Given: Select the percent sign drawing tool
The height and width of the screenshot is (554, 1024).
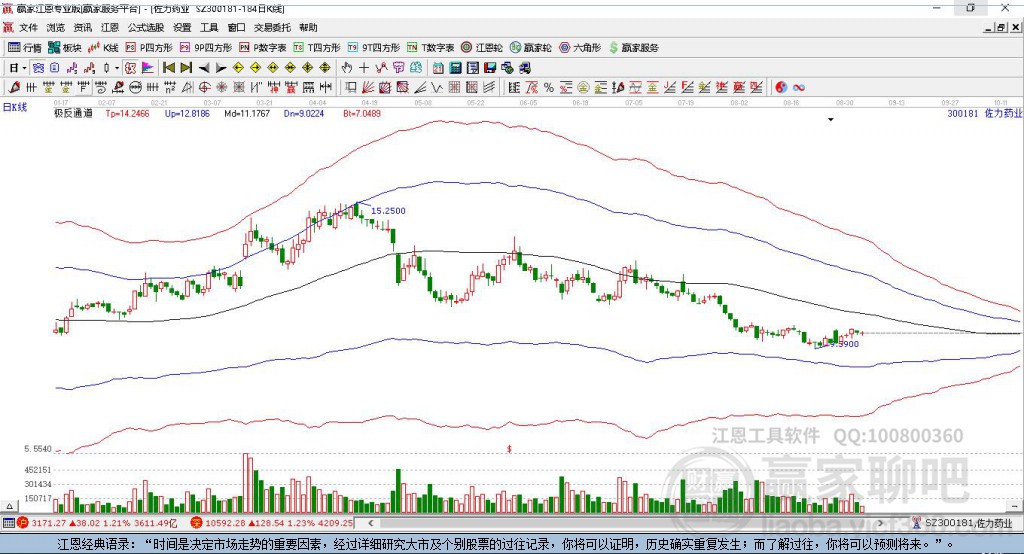Looking at the screenshot, I should [549, 87].
